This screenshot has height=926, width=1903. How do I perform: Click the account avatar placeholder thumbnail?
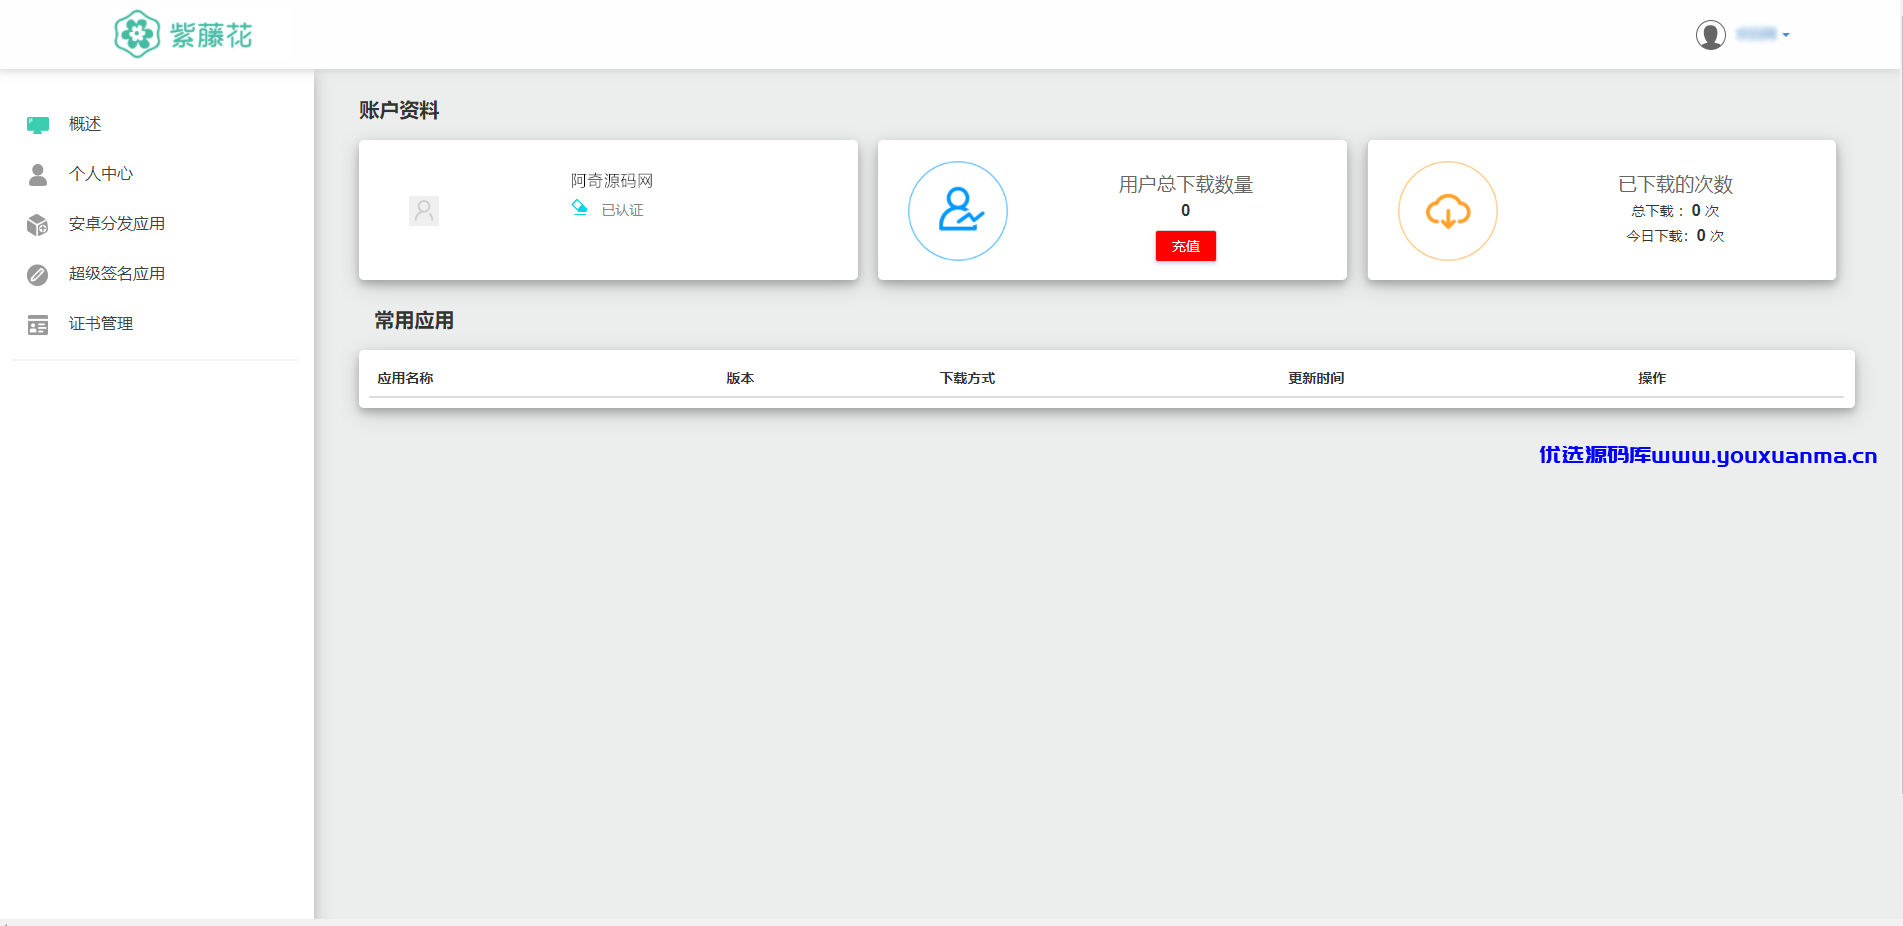click(x=424, y=211)
